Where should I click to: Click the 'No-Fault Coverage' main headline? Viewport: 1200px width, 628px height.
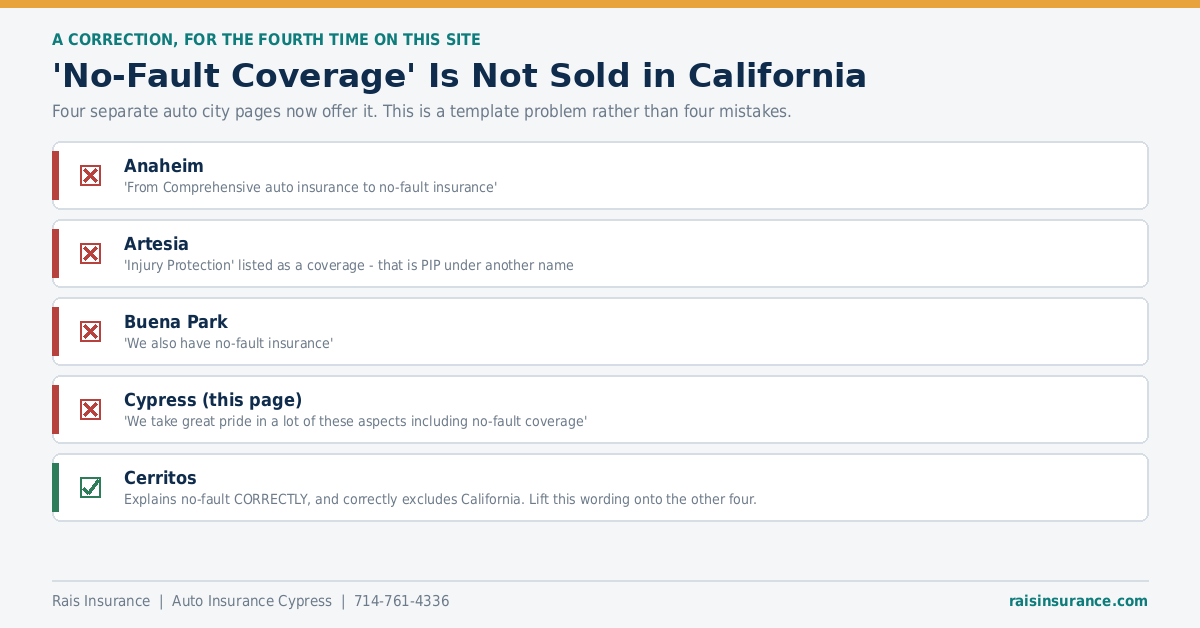pyautogui.click(x=459, y=76)
